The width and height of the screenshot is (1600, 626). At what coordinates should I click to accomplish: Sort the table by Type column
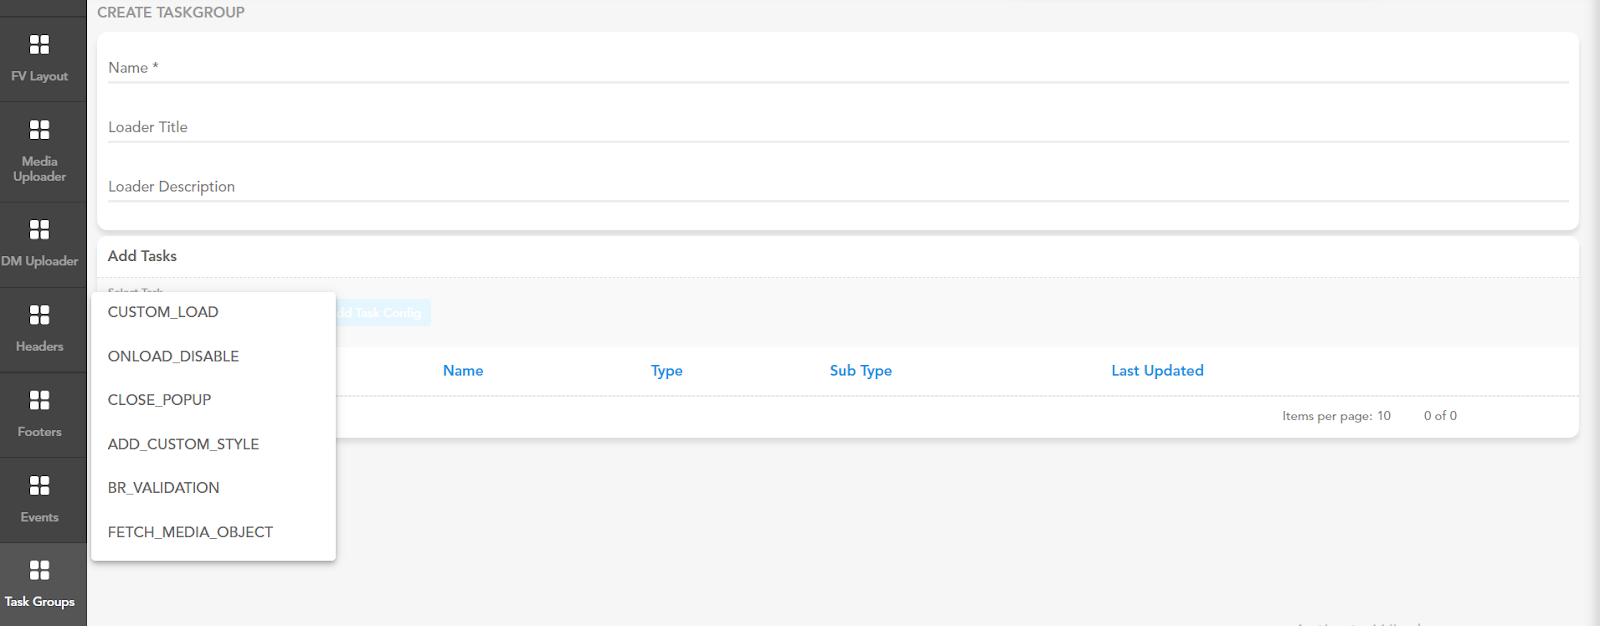[667, 370]
